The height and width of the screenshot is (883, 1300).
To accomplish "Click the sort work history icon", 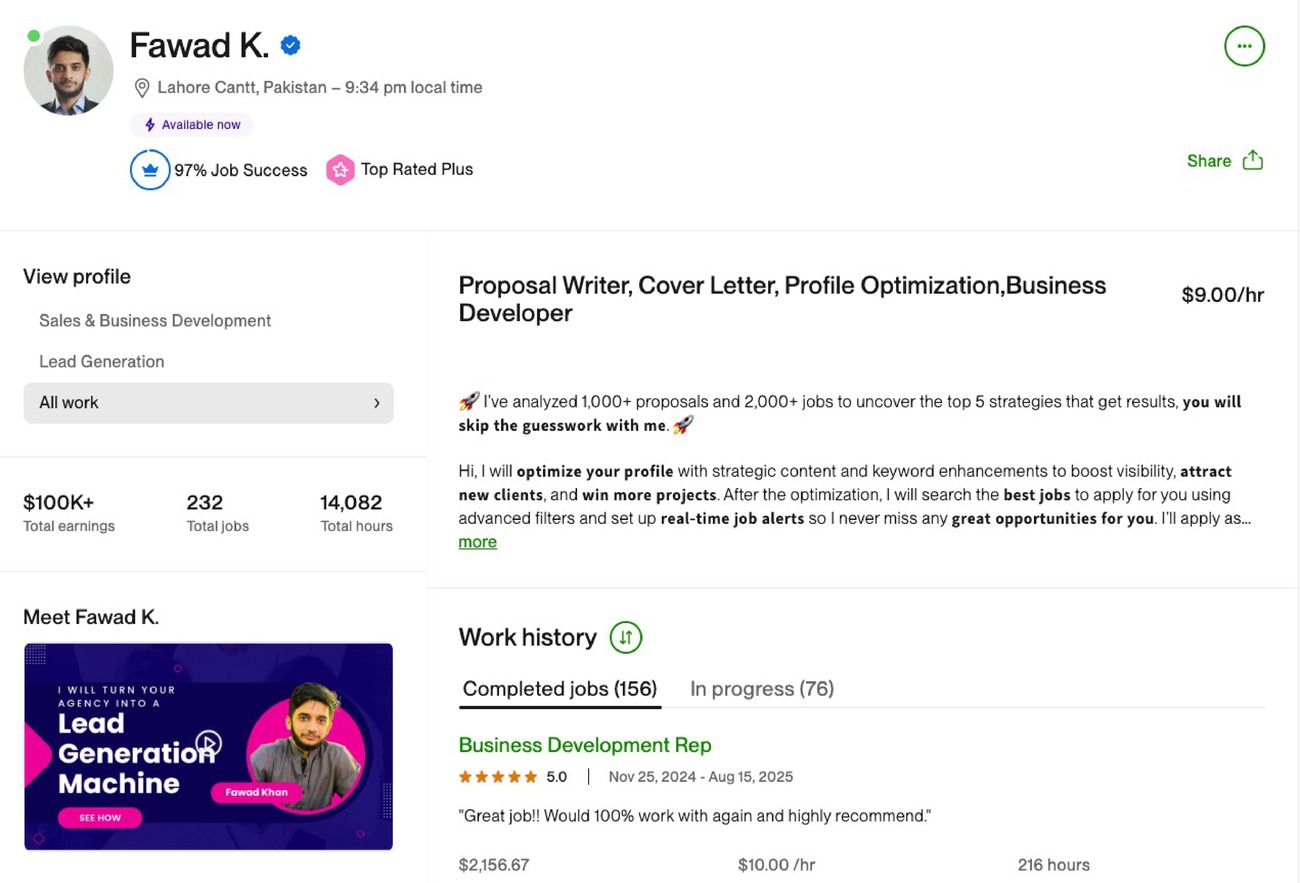I will [626, 637].
